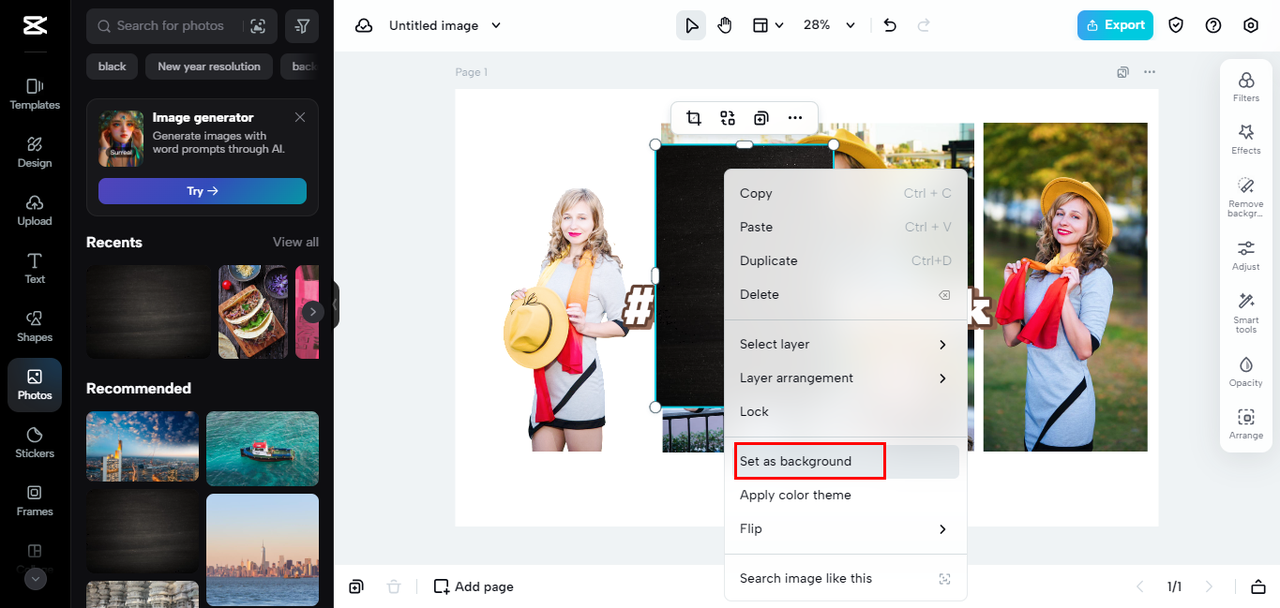
Task: Click the cloud save status icon
Action: (x=364, y=26)
